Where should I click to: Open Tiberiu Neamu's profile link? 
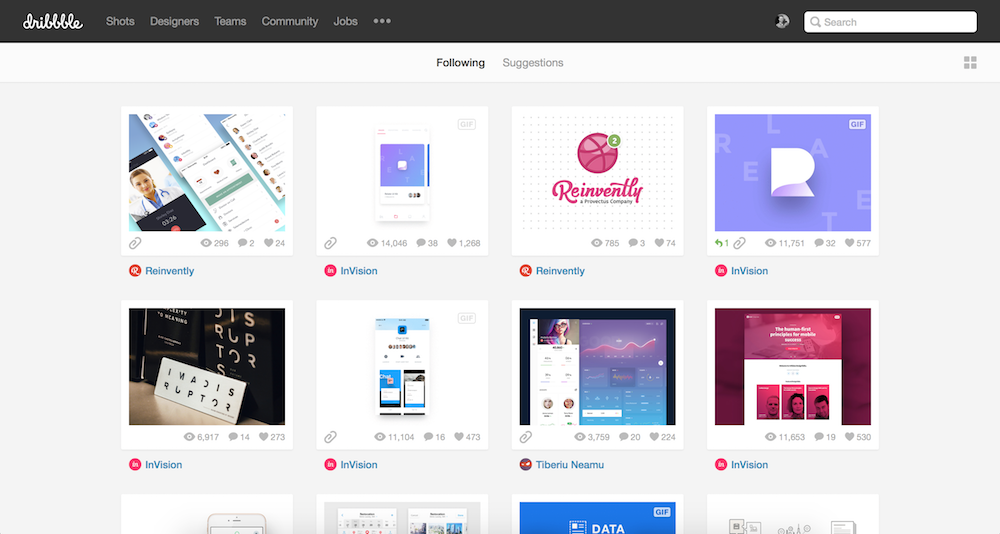570,464
